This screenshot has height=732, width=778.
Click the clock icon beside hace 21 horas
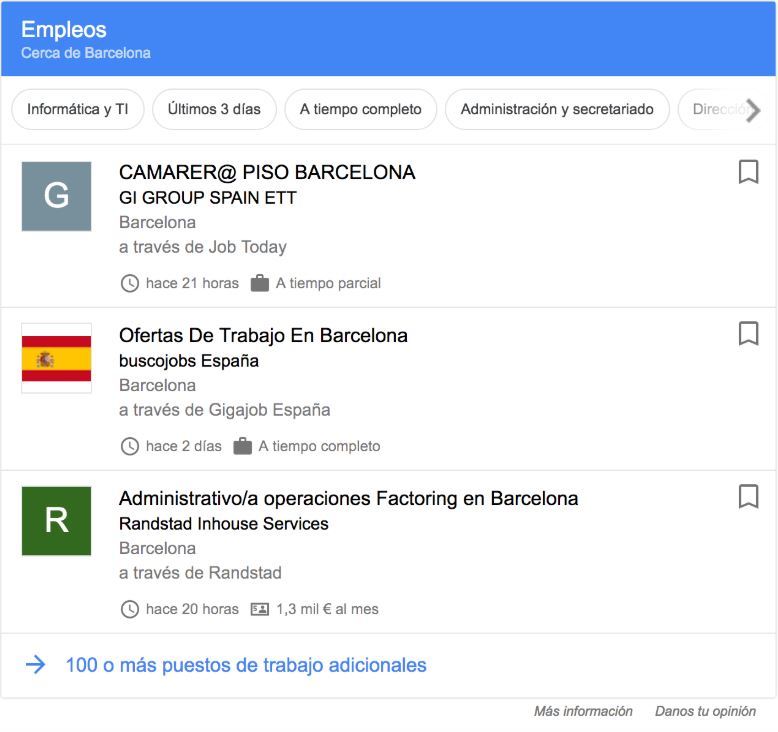(130, 283)
